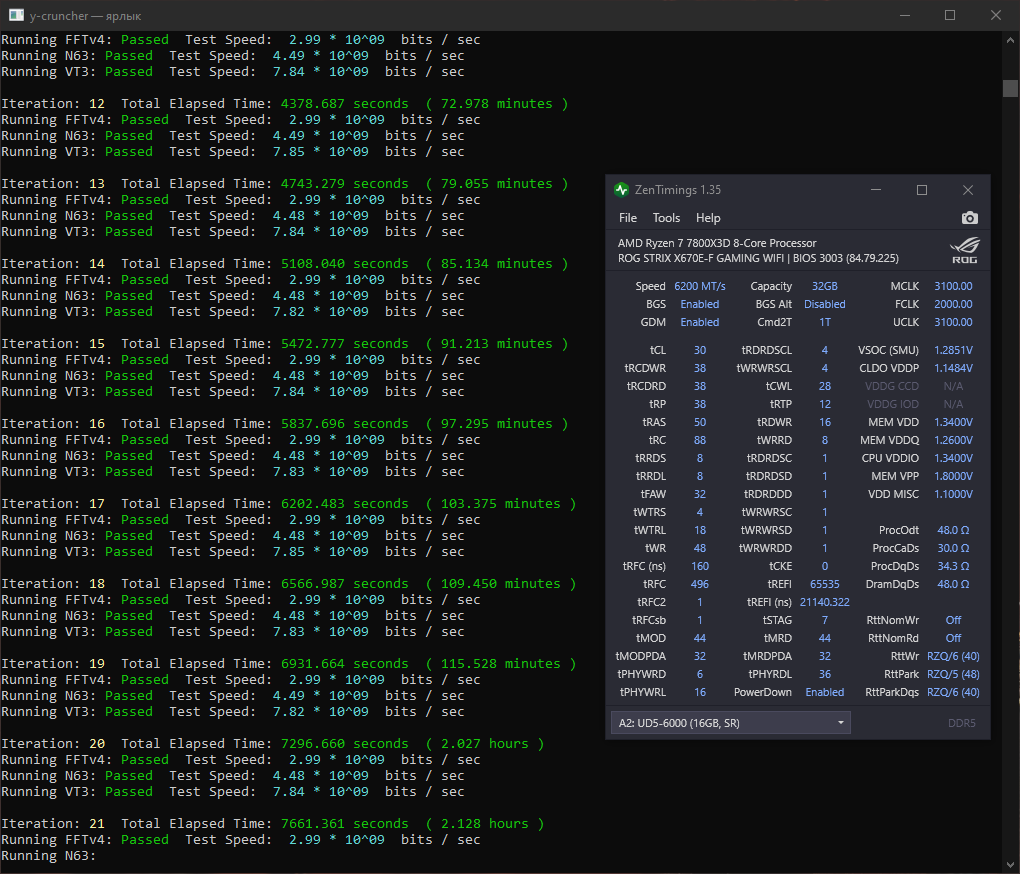Image resolution: width=1020 pixels, height=874 pixels.
Task: Open the A2: UD5-6000 memory module dropdown
Action: (x=731, y=722)
